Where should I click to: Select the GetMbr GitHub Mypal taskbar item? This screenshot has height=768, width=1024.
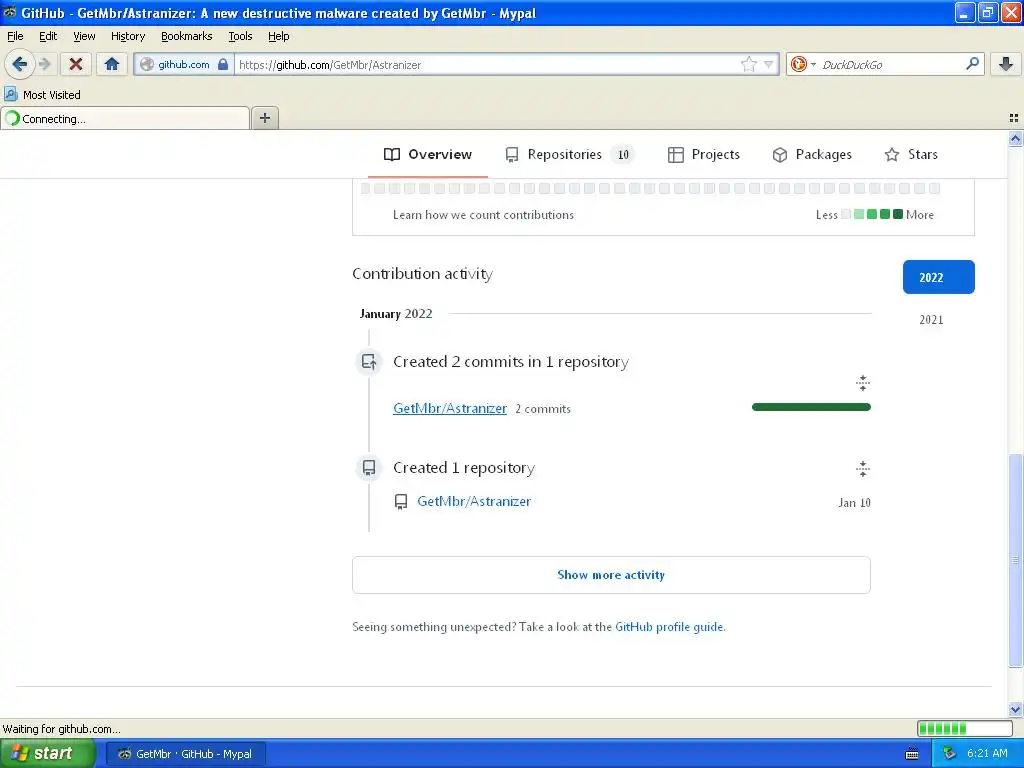[186, 754]
